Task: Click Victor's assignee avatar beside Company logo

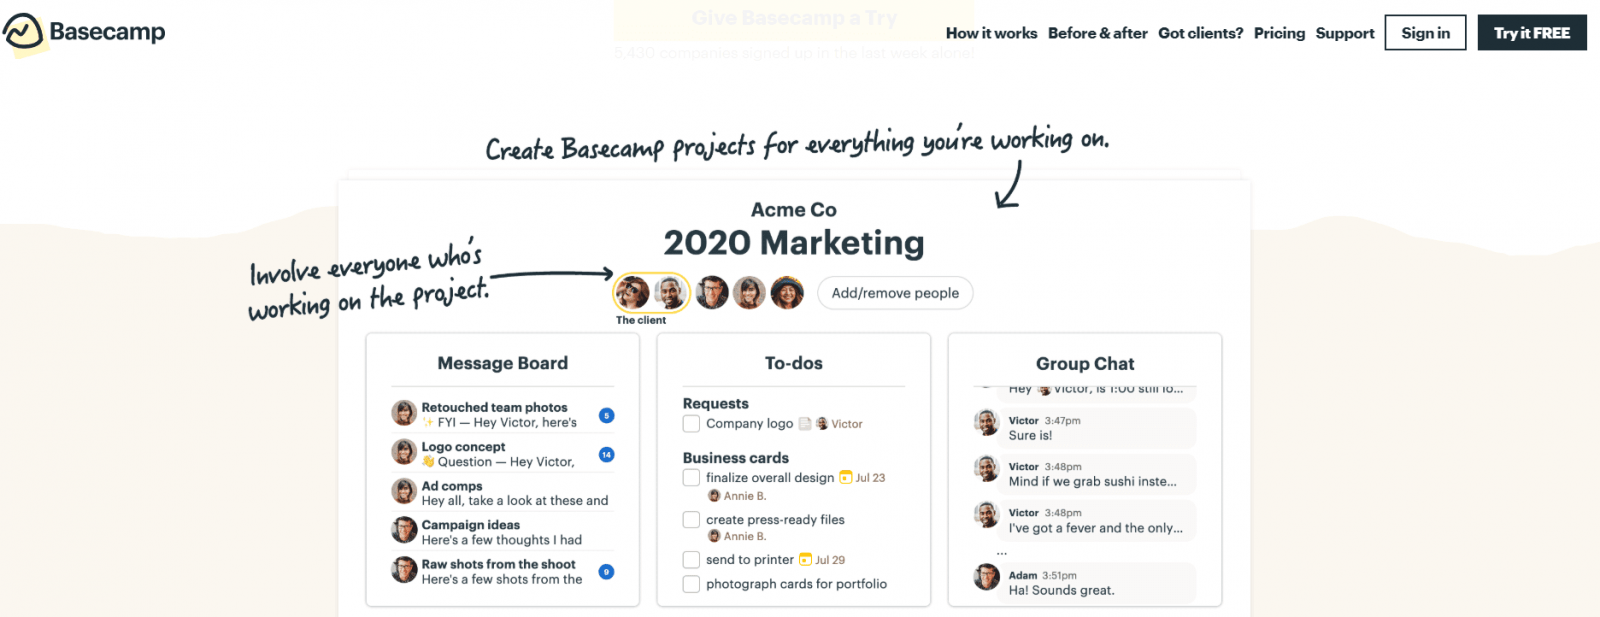Action: tap(822, 423)
